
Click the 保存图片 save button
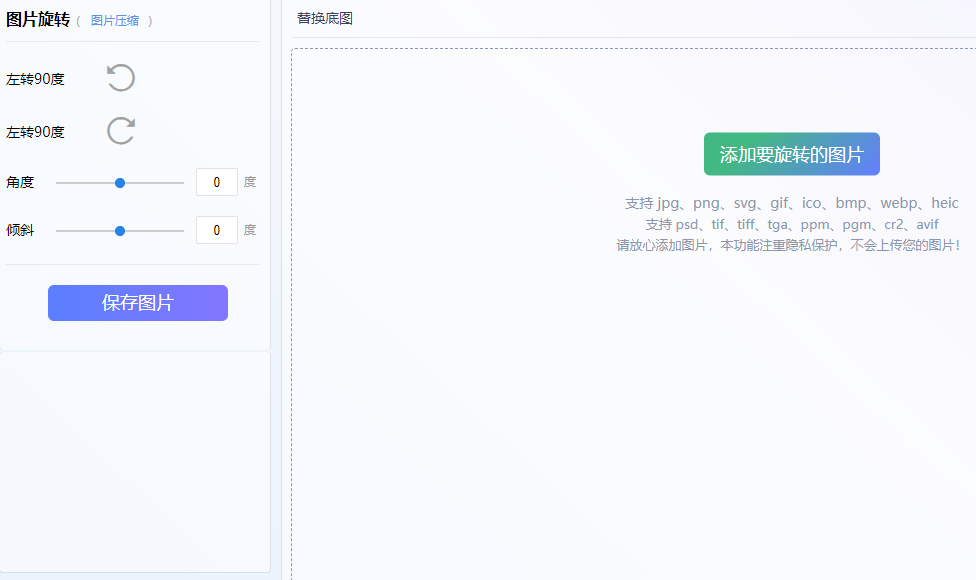tap(137, 302)
